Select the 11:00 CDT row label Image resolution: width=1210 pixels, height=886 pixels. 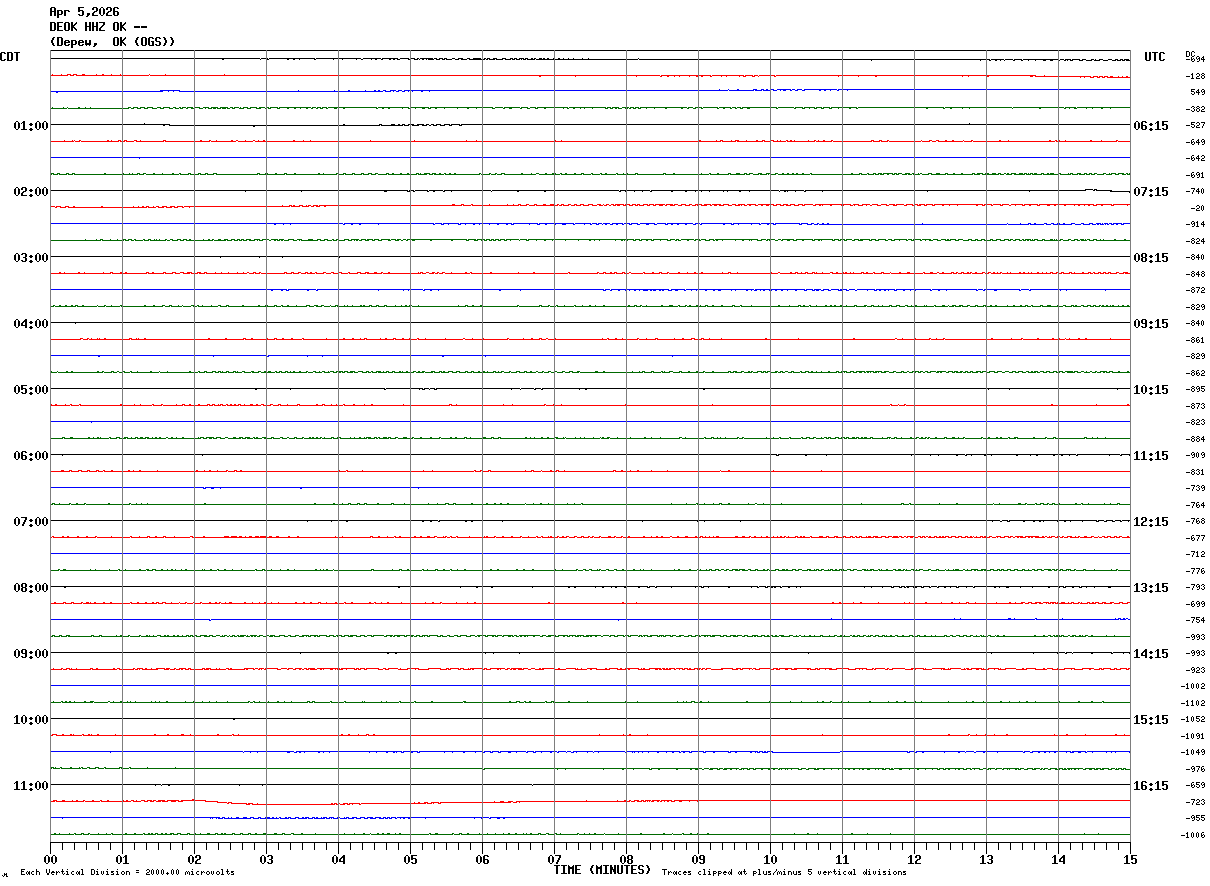click(31, 786)
